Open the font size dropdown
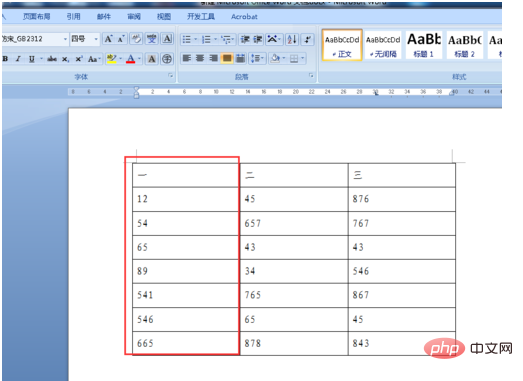 (96, 39)
